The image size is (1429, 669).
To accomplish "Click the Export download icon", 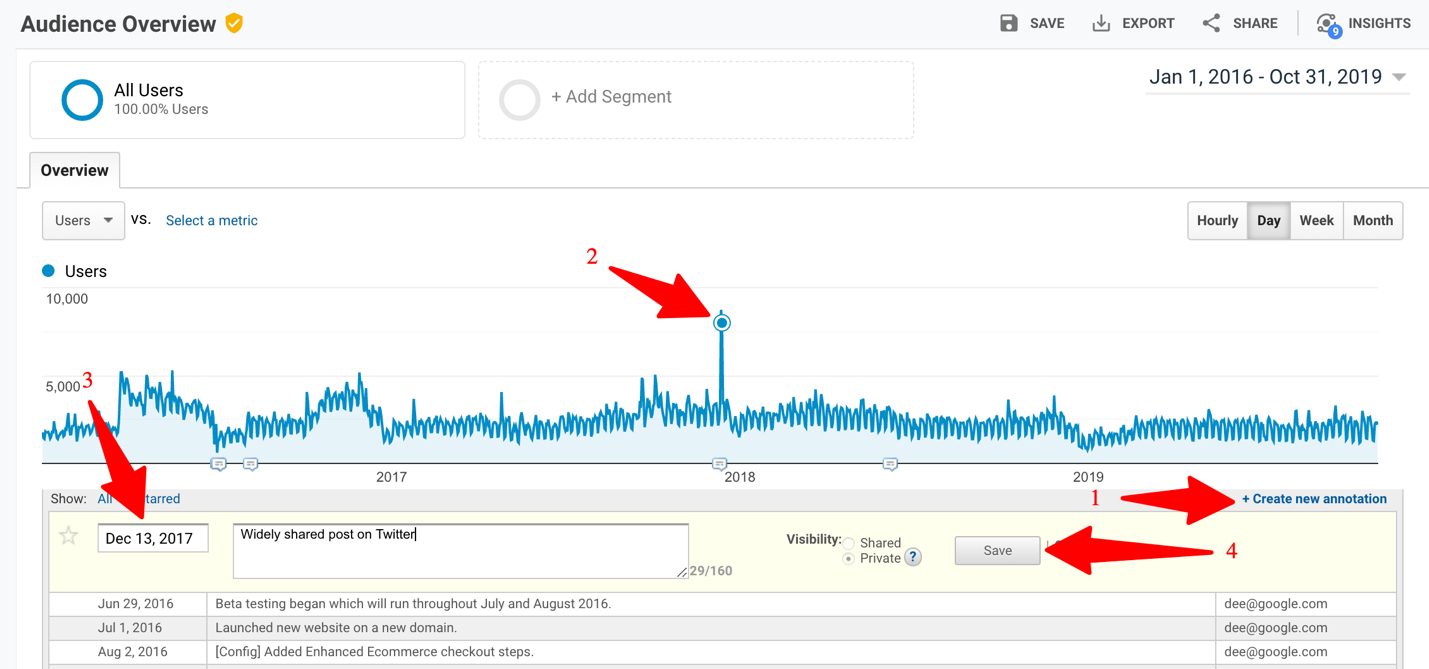I will (x=1101, y=23).
